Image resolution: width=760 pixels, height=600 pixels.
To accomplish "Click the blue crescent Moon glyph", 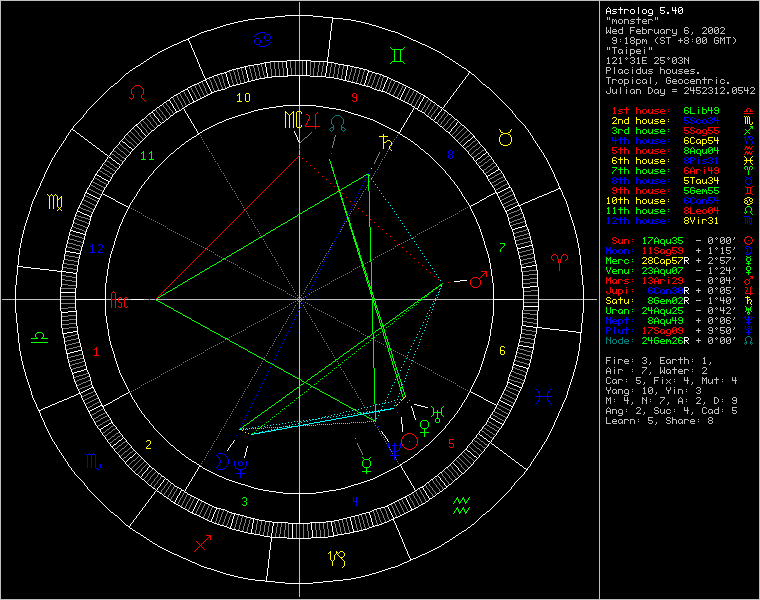I will point(222,461).
